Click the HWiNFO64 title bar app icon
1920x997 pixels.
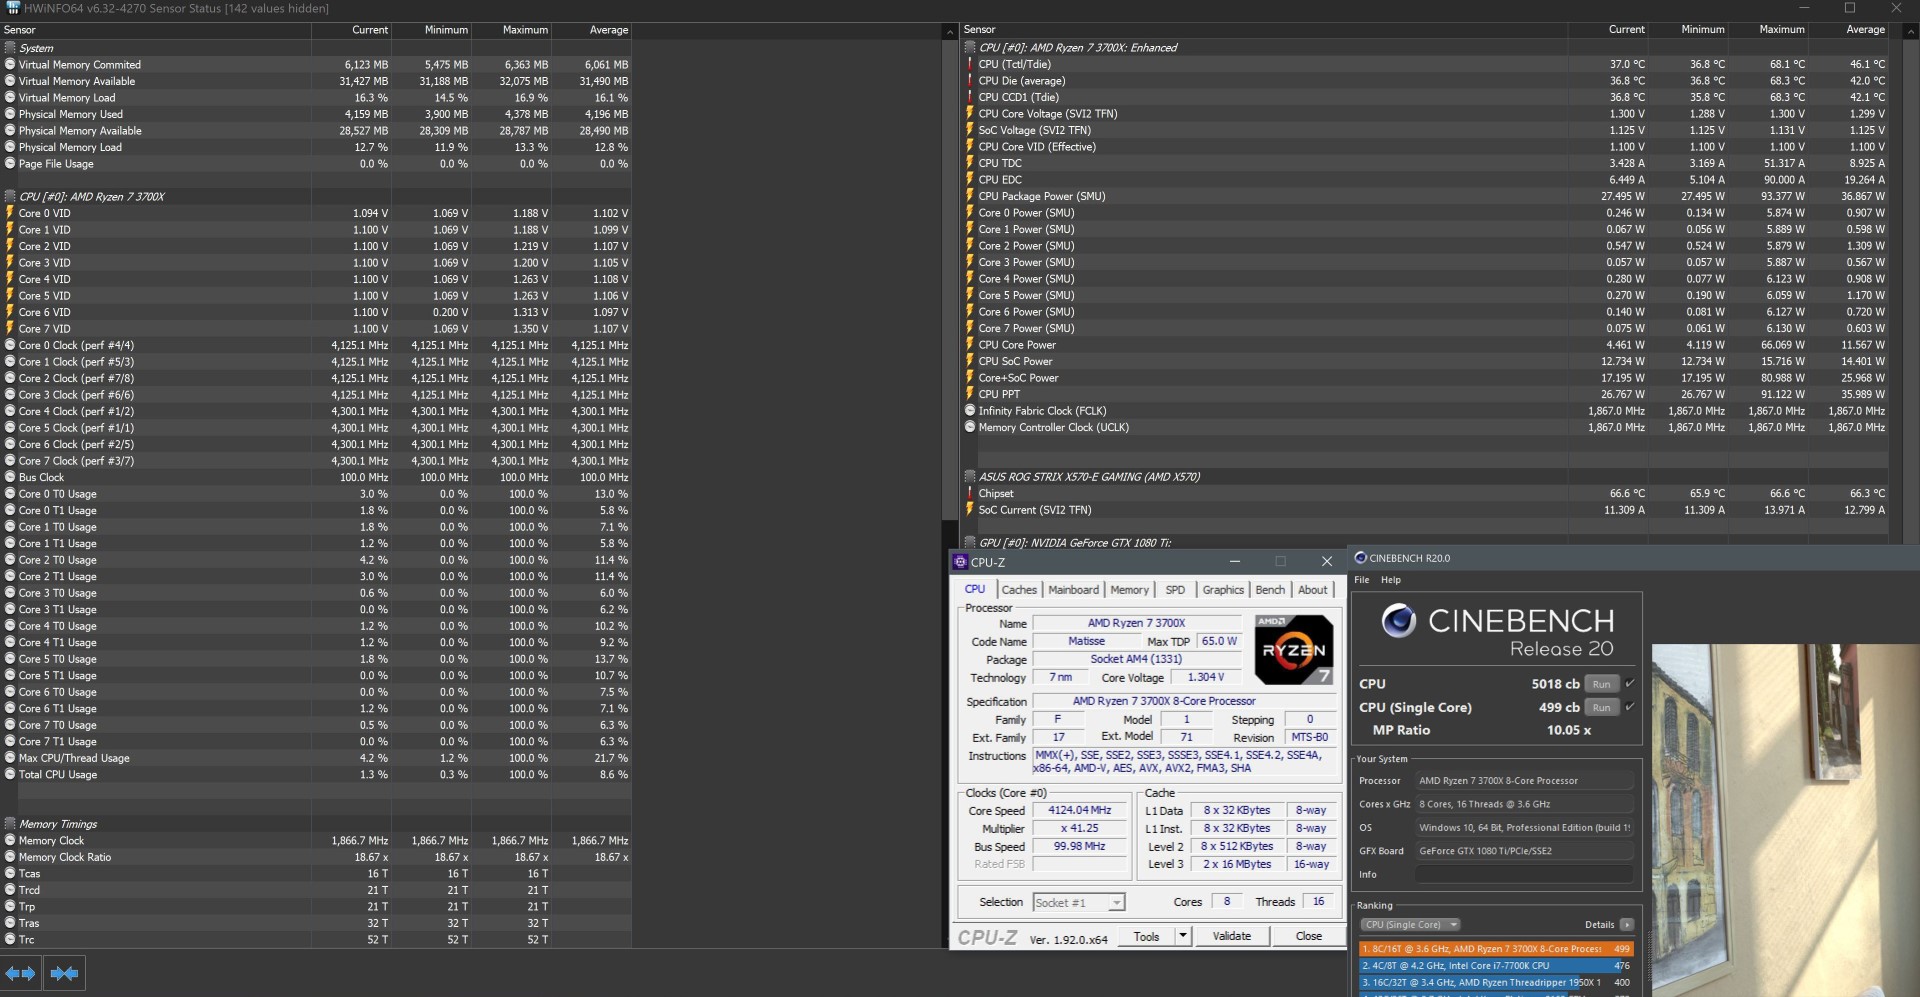(x=13, y=8)
